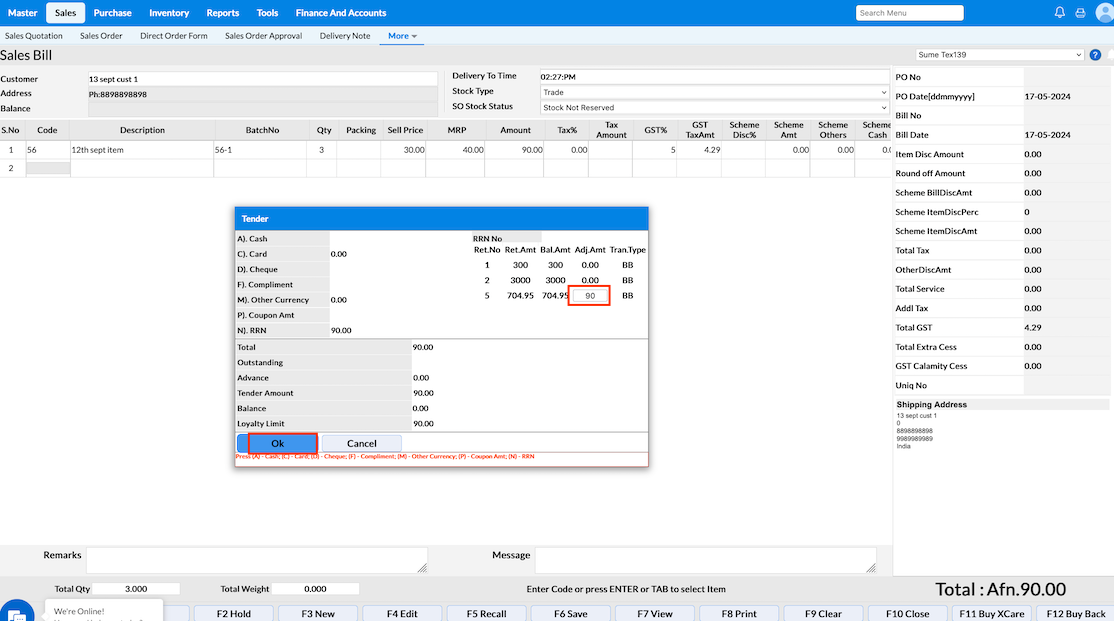Open the live chat bubble icon
1114x621 pixels.
[16, 612]
